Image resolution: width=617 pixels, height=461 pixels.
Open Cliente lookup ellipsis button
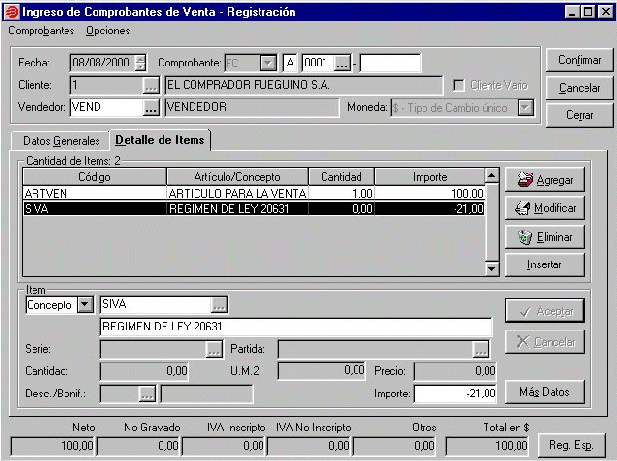(151, 85)
